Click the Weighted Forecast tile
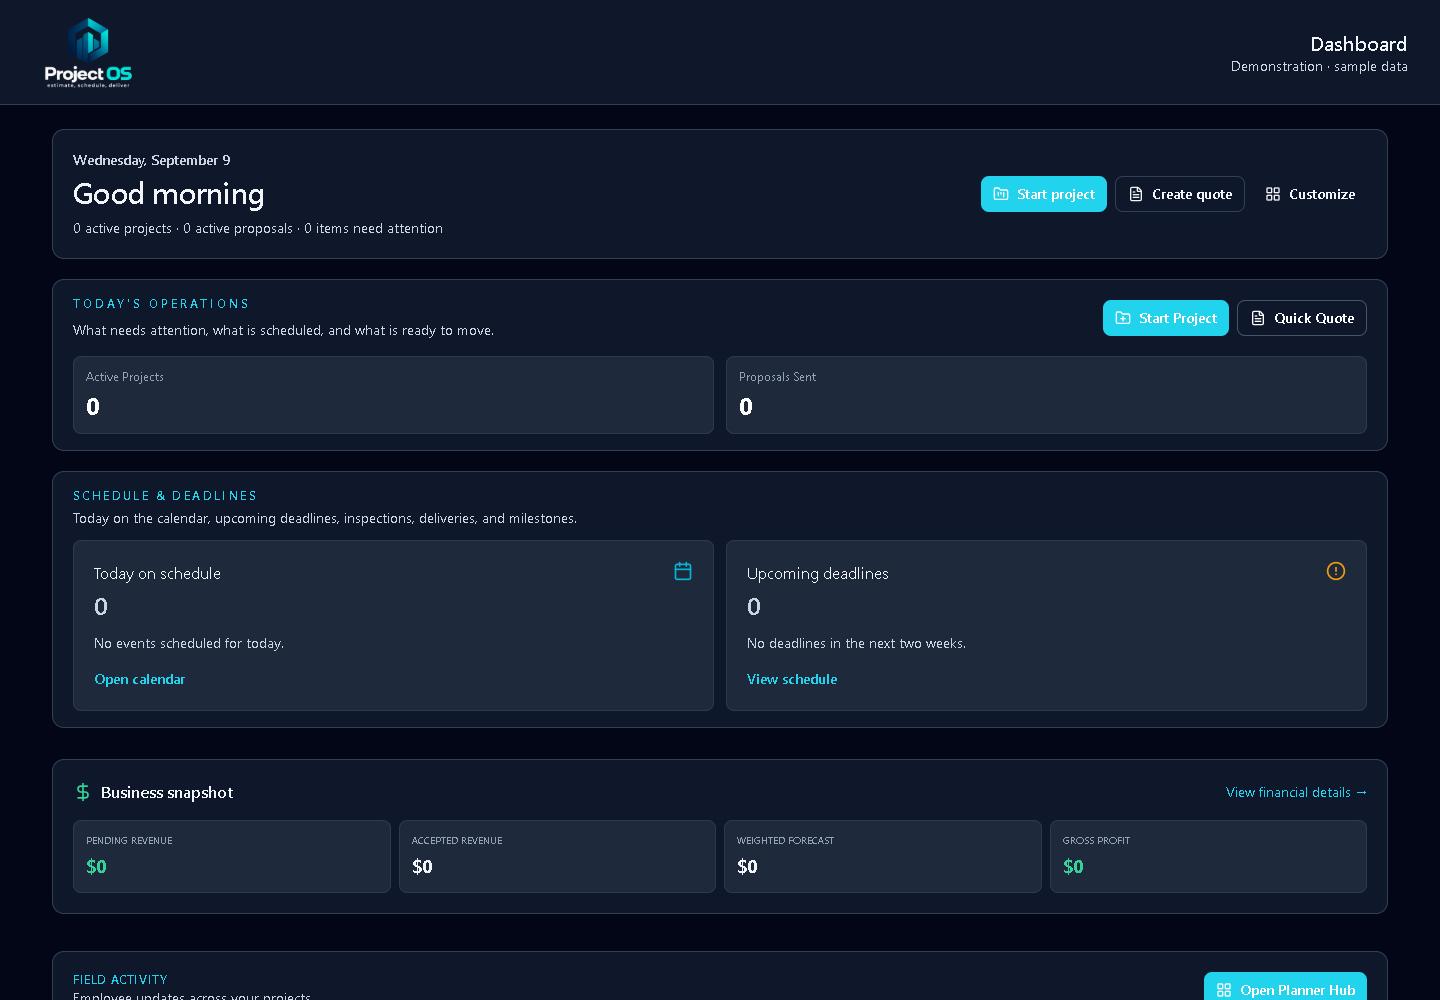The width and height of the screenshot is (1440, 1000). coord(883,856)
